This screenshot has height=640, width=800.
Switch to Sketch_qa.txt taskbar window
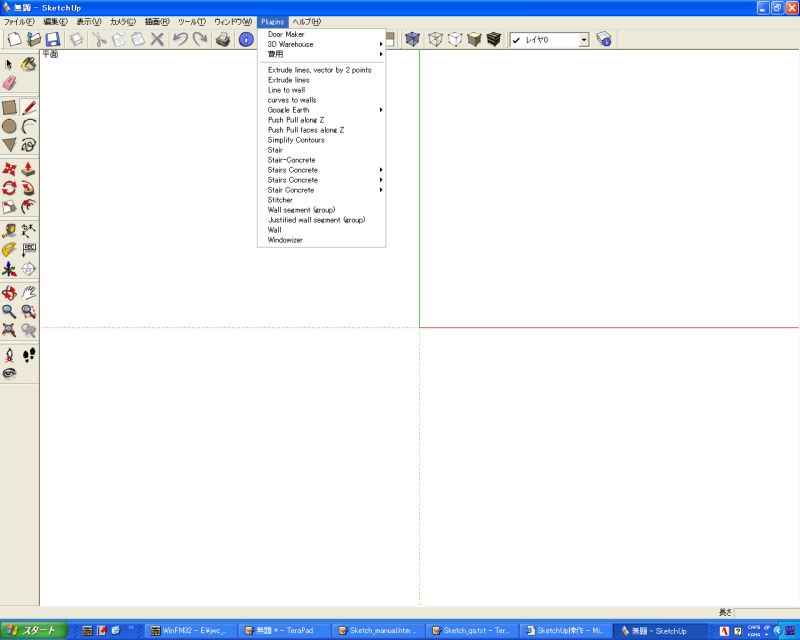click(x=473, y=631)
